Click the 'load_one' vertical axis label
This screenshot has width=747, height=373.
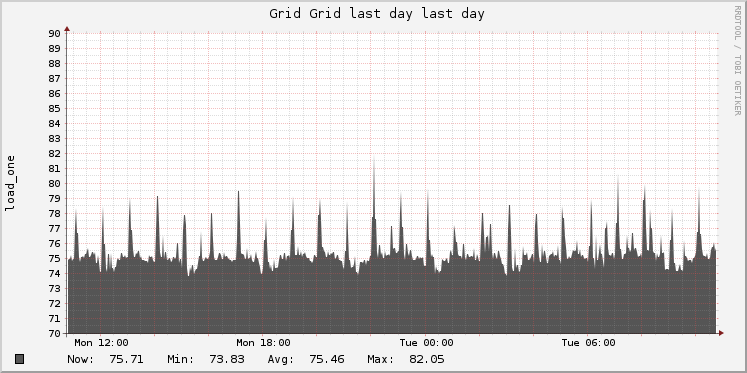click(10, 183)
